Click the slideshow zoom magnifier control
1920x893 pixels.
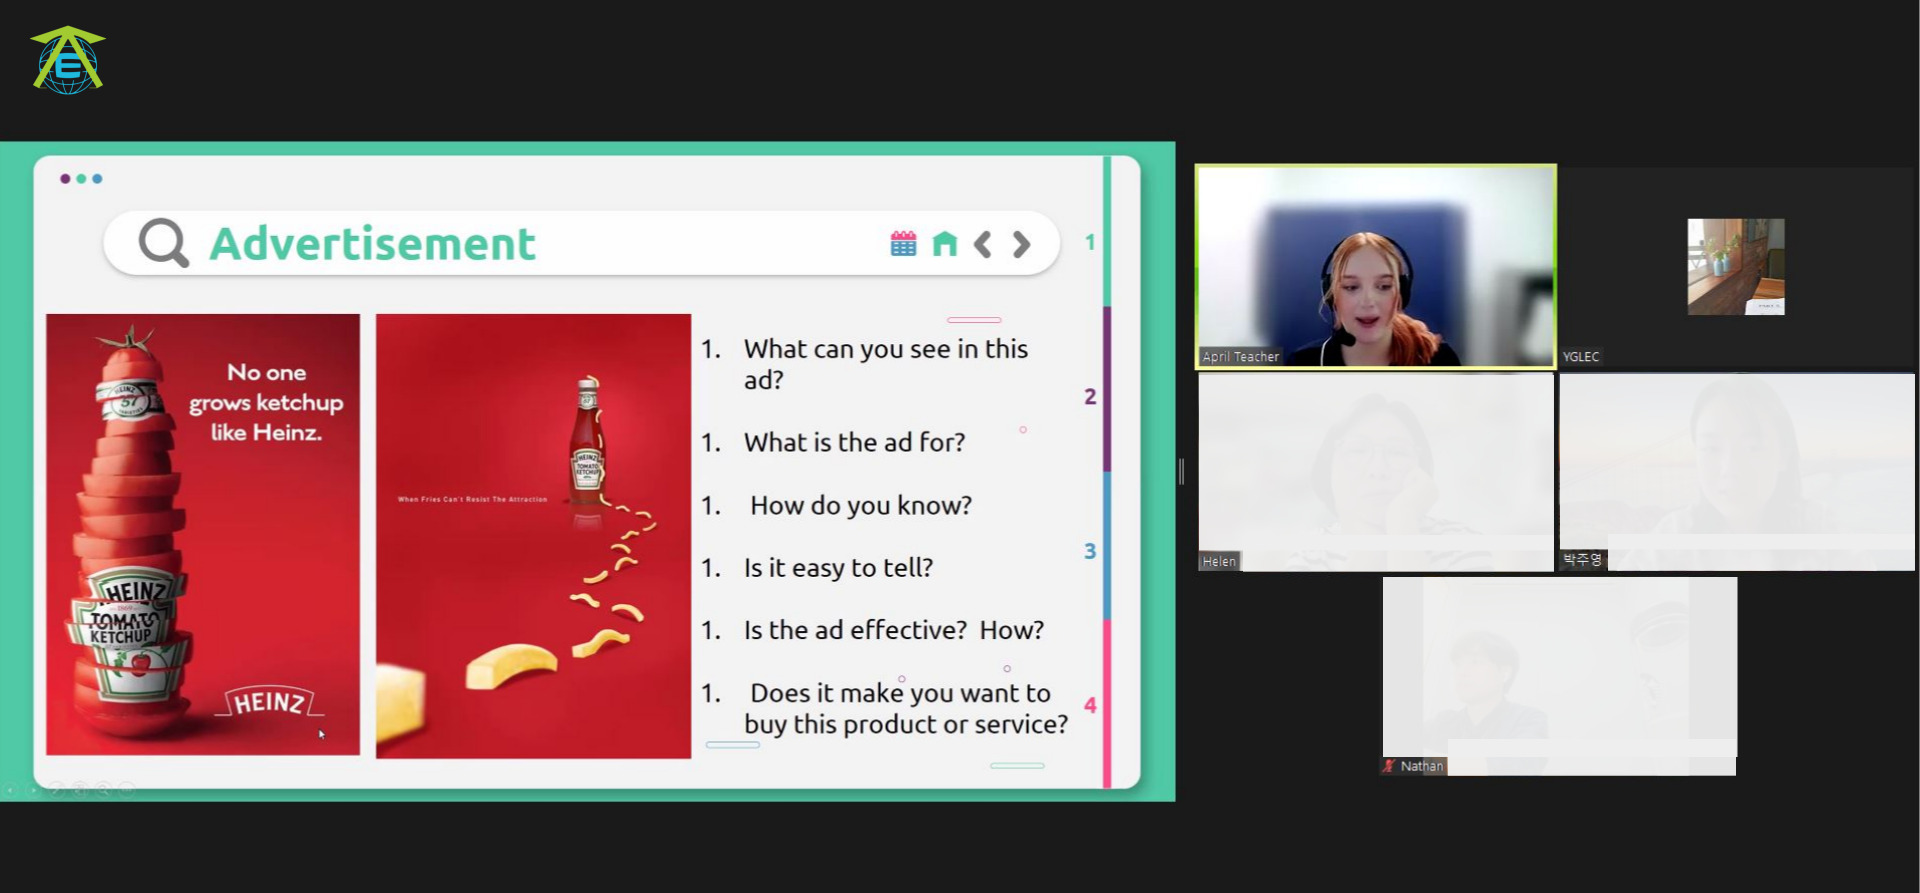point(103,790)
